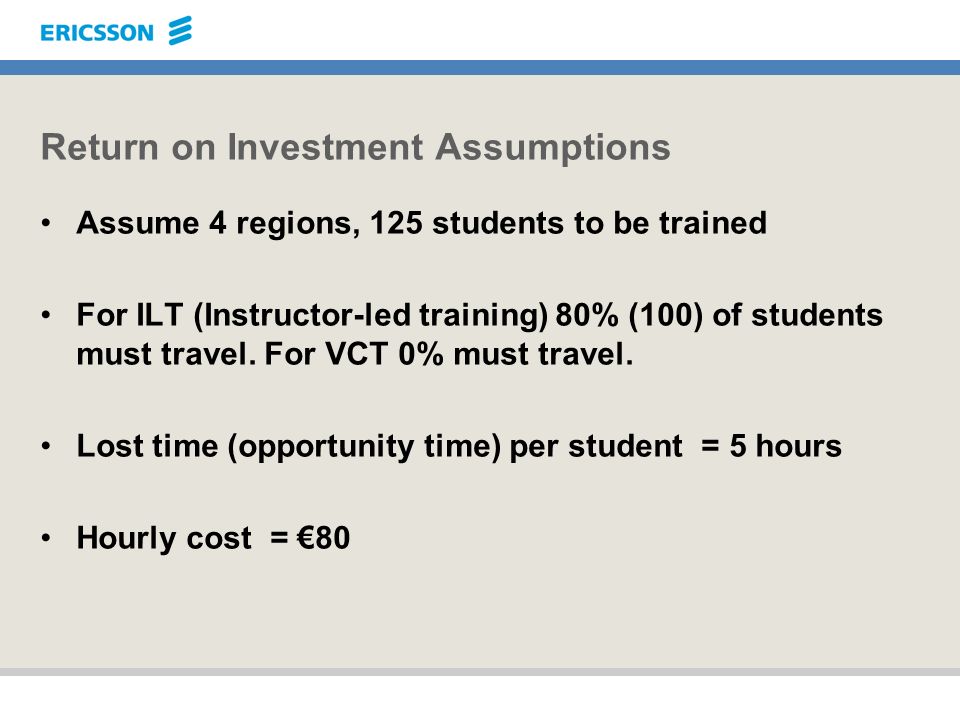This screenshot has width=960, height=720.
Task: Click the euro symbol in €80
Action: pos(306,538)
